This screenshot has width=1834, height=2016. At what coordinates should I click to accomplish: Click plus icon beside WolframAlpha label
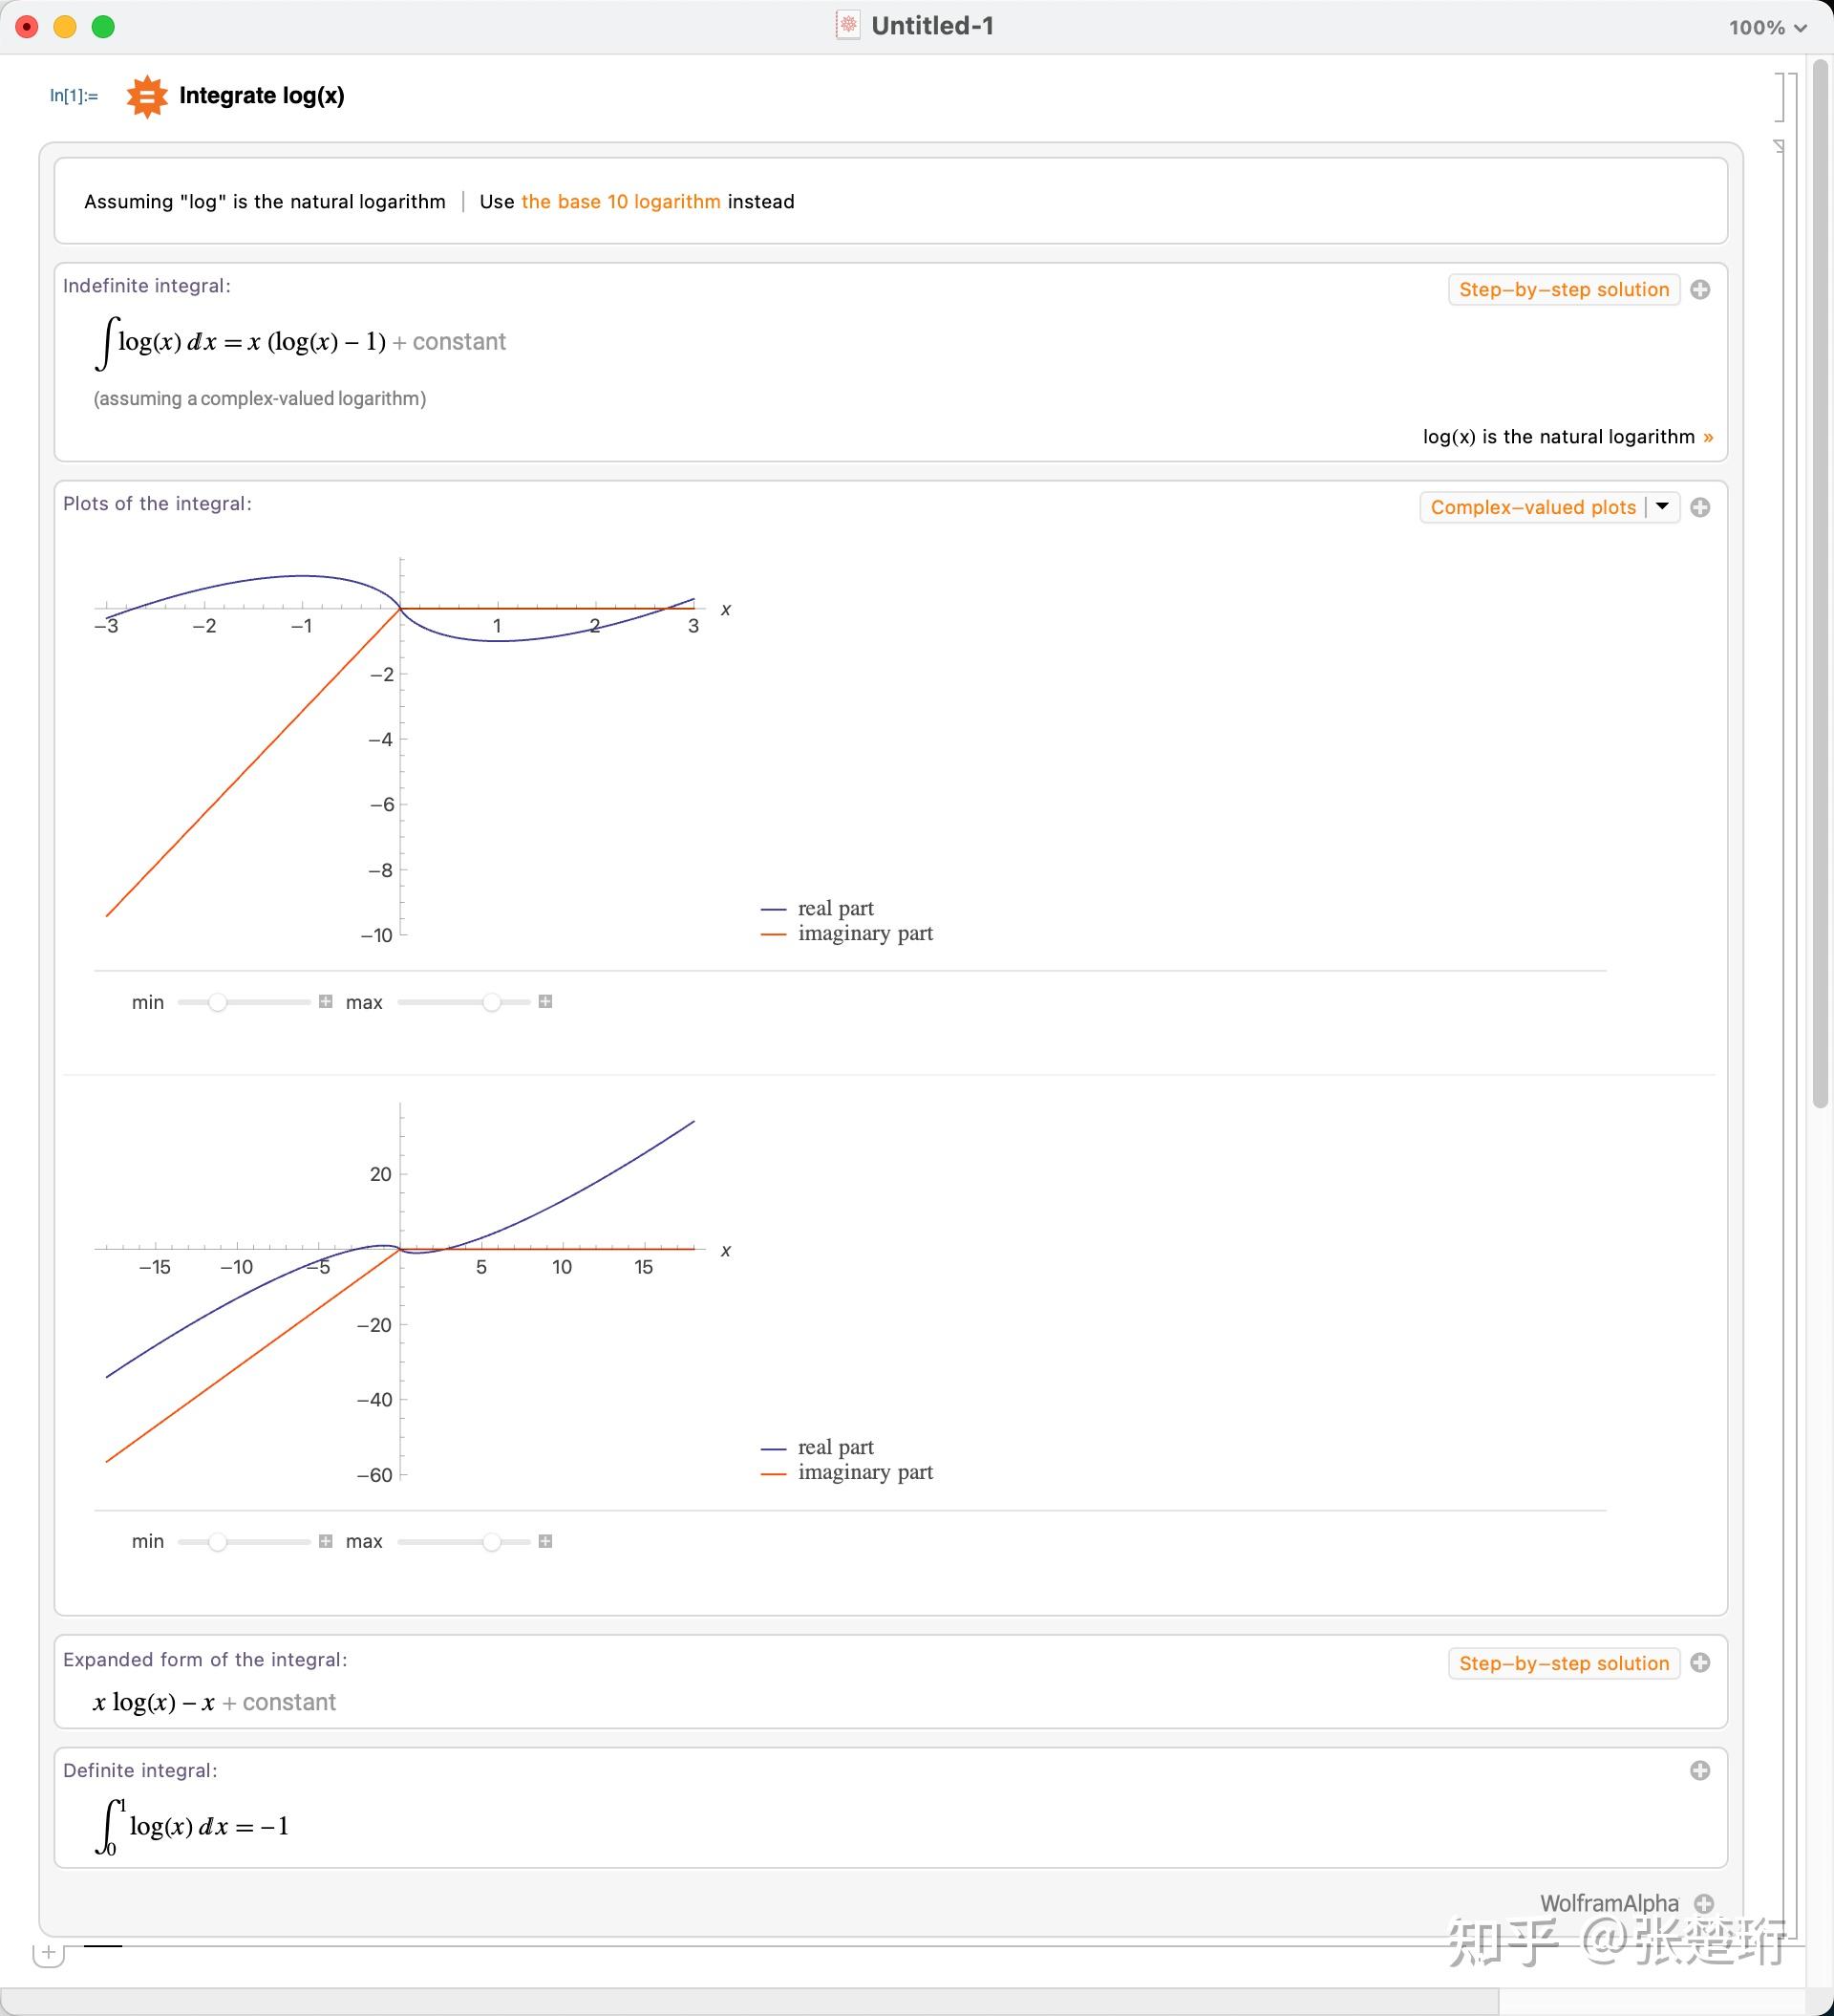click(x=1705, y=1904)
